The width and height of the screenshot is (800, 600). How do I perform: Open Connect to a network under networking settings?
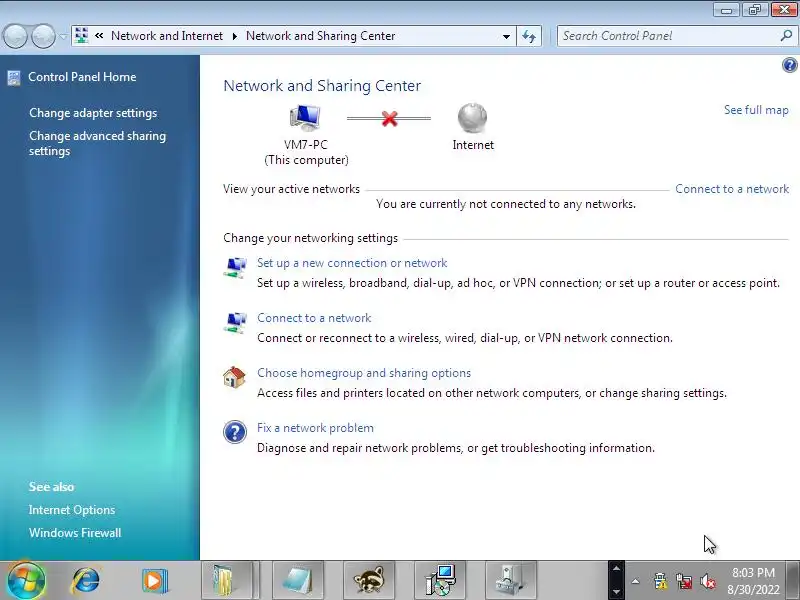tap(314, 318)
